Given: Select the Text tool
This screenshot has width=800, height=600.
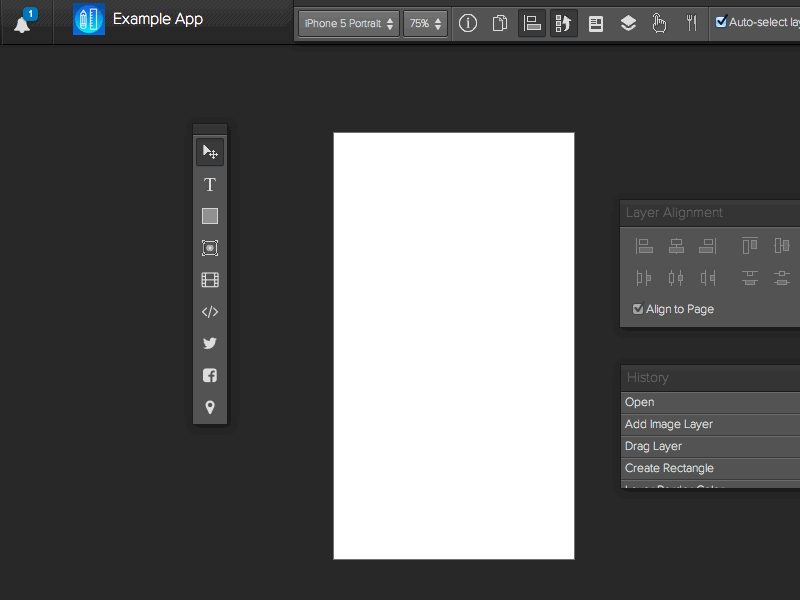Looking at the screenshot, I should click(210, 184).
